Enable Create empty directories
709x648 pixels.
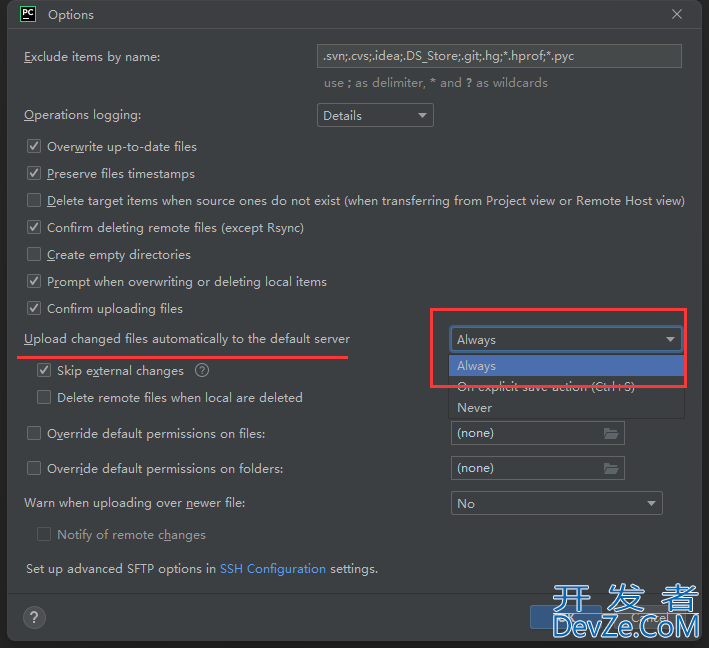34,254
